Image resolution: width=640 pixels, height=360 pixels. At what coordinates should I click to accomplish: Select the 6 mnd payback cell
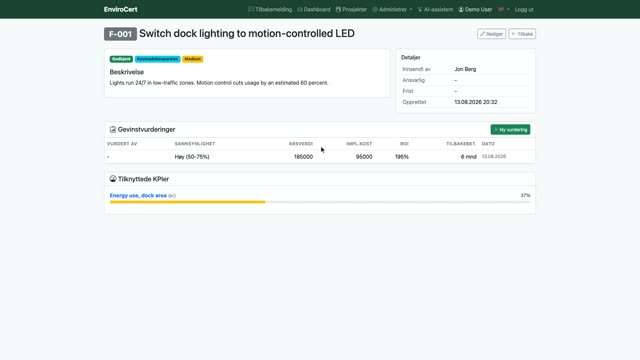(469, 157)
